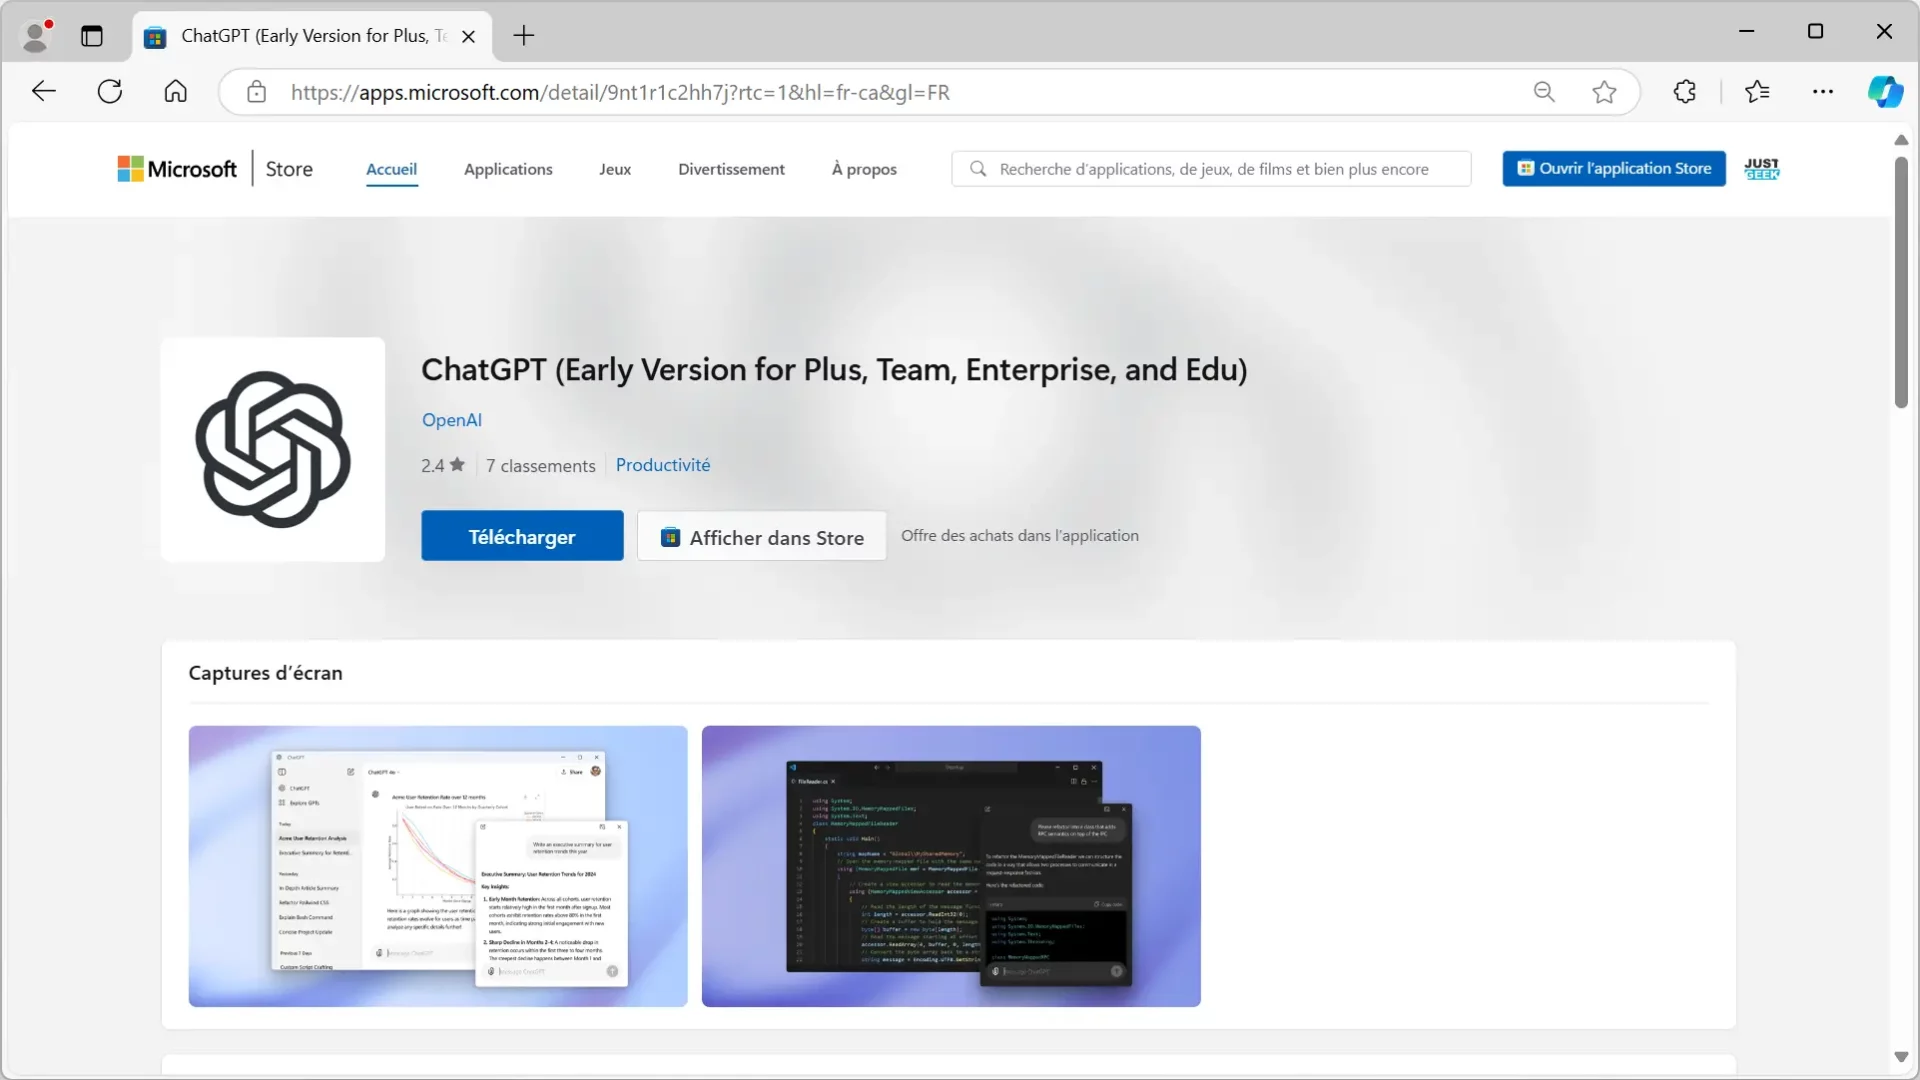
Task: Open the browser profile avatar
Action: [37, 36]
